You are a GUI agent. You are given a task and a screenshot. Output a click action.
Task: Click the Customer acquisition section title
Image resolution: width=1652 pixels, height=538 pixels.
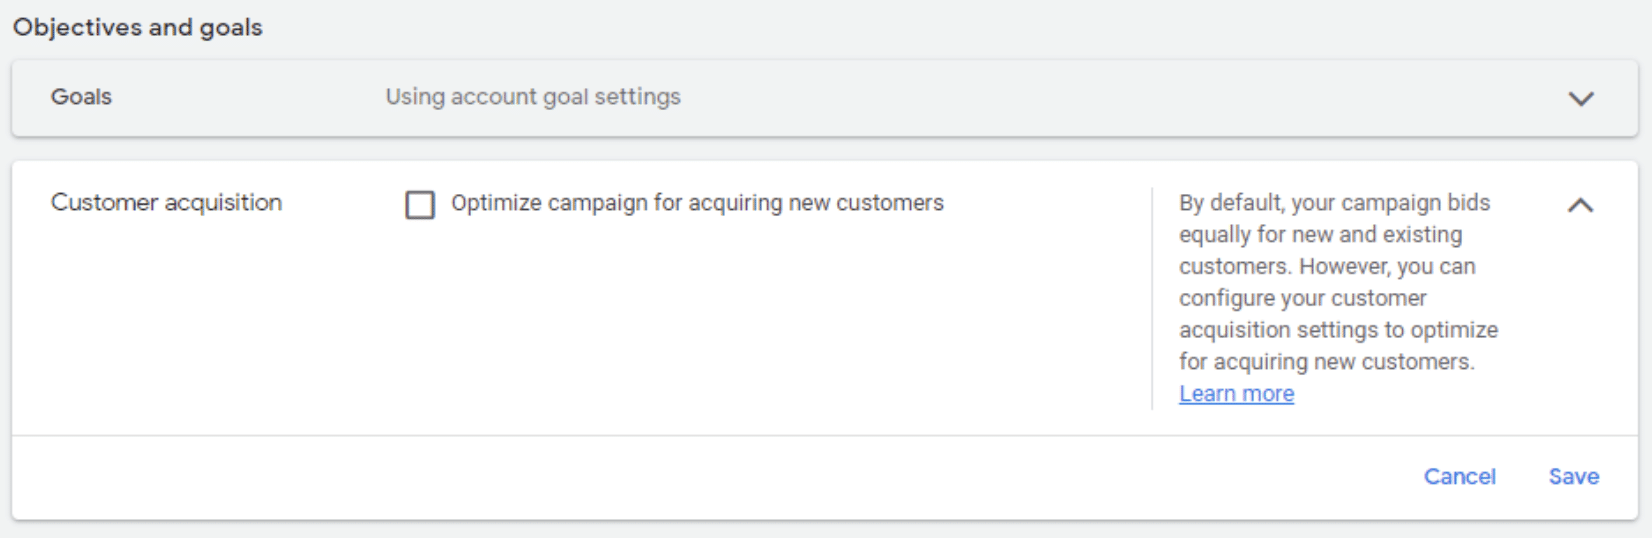(166, 203)
